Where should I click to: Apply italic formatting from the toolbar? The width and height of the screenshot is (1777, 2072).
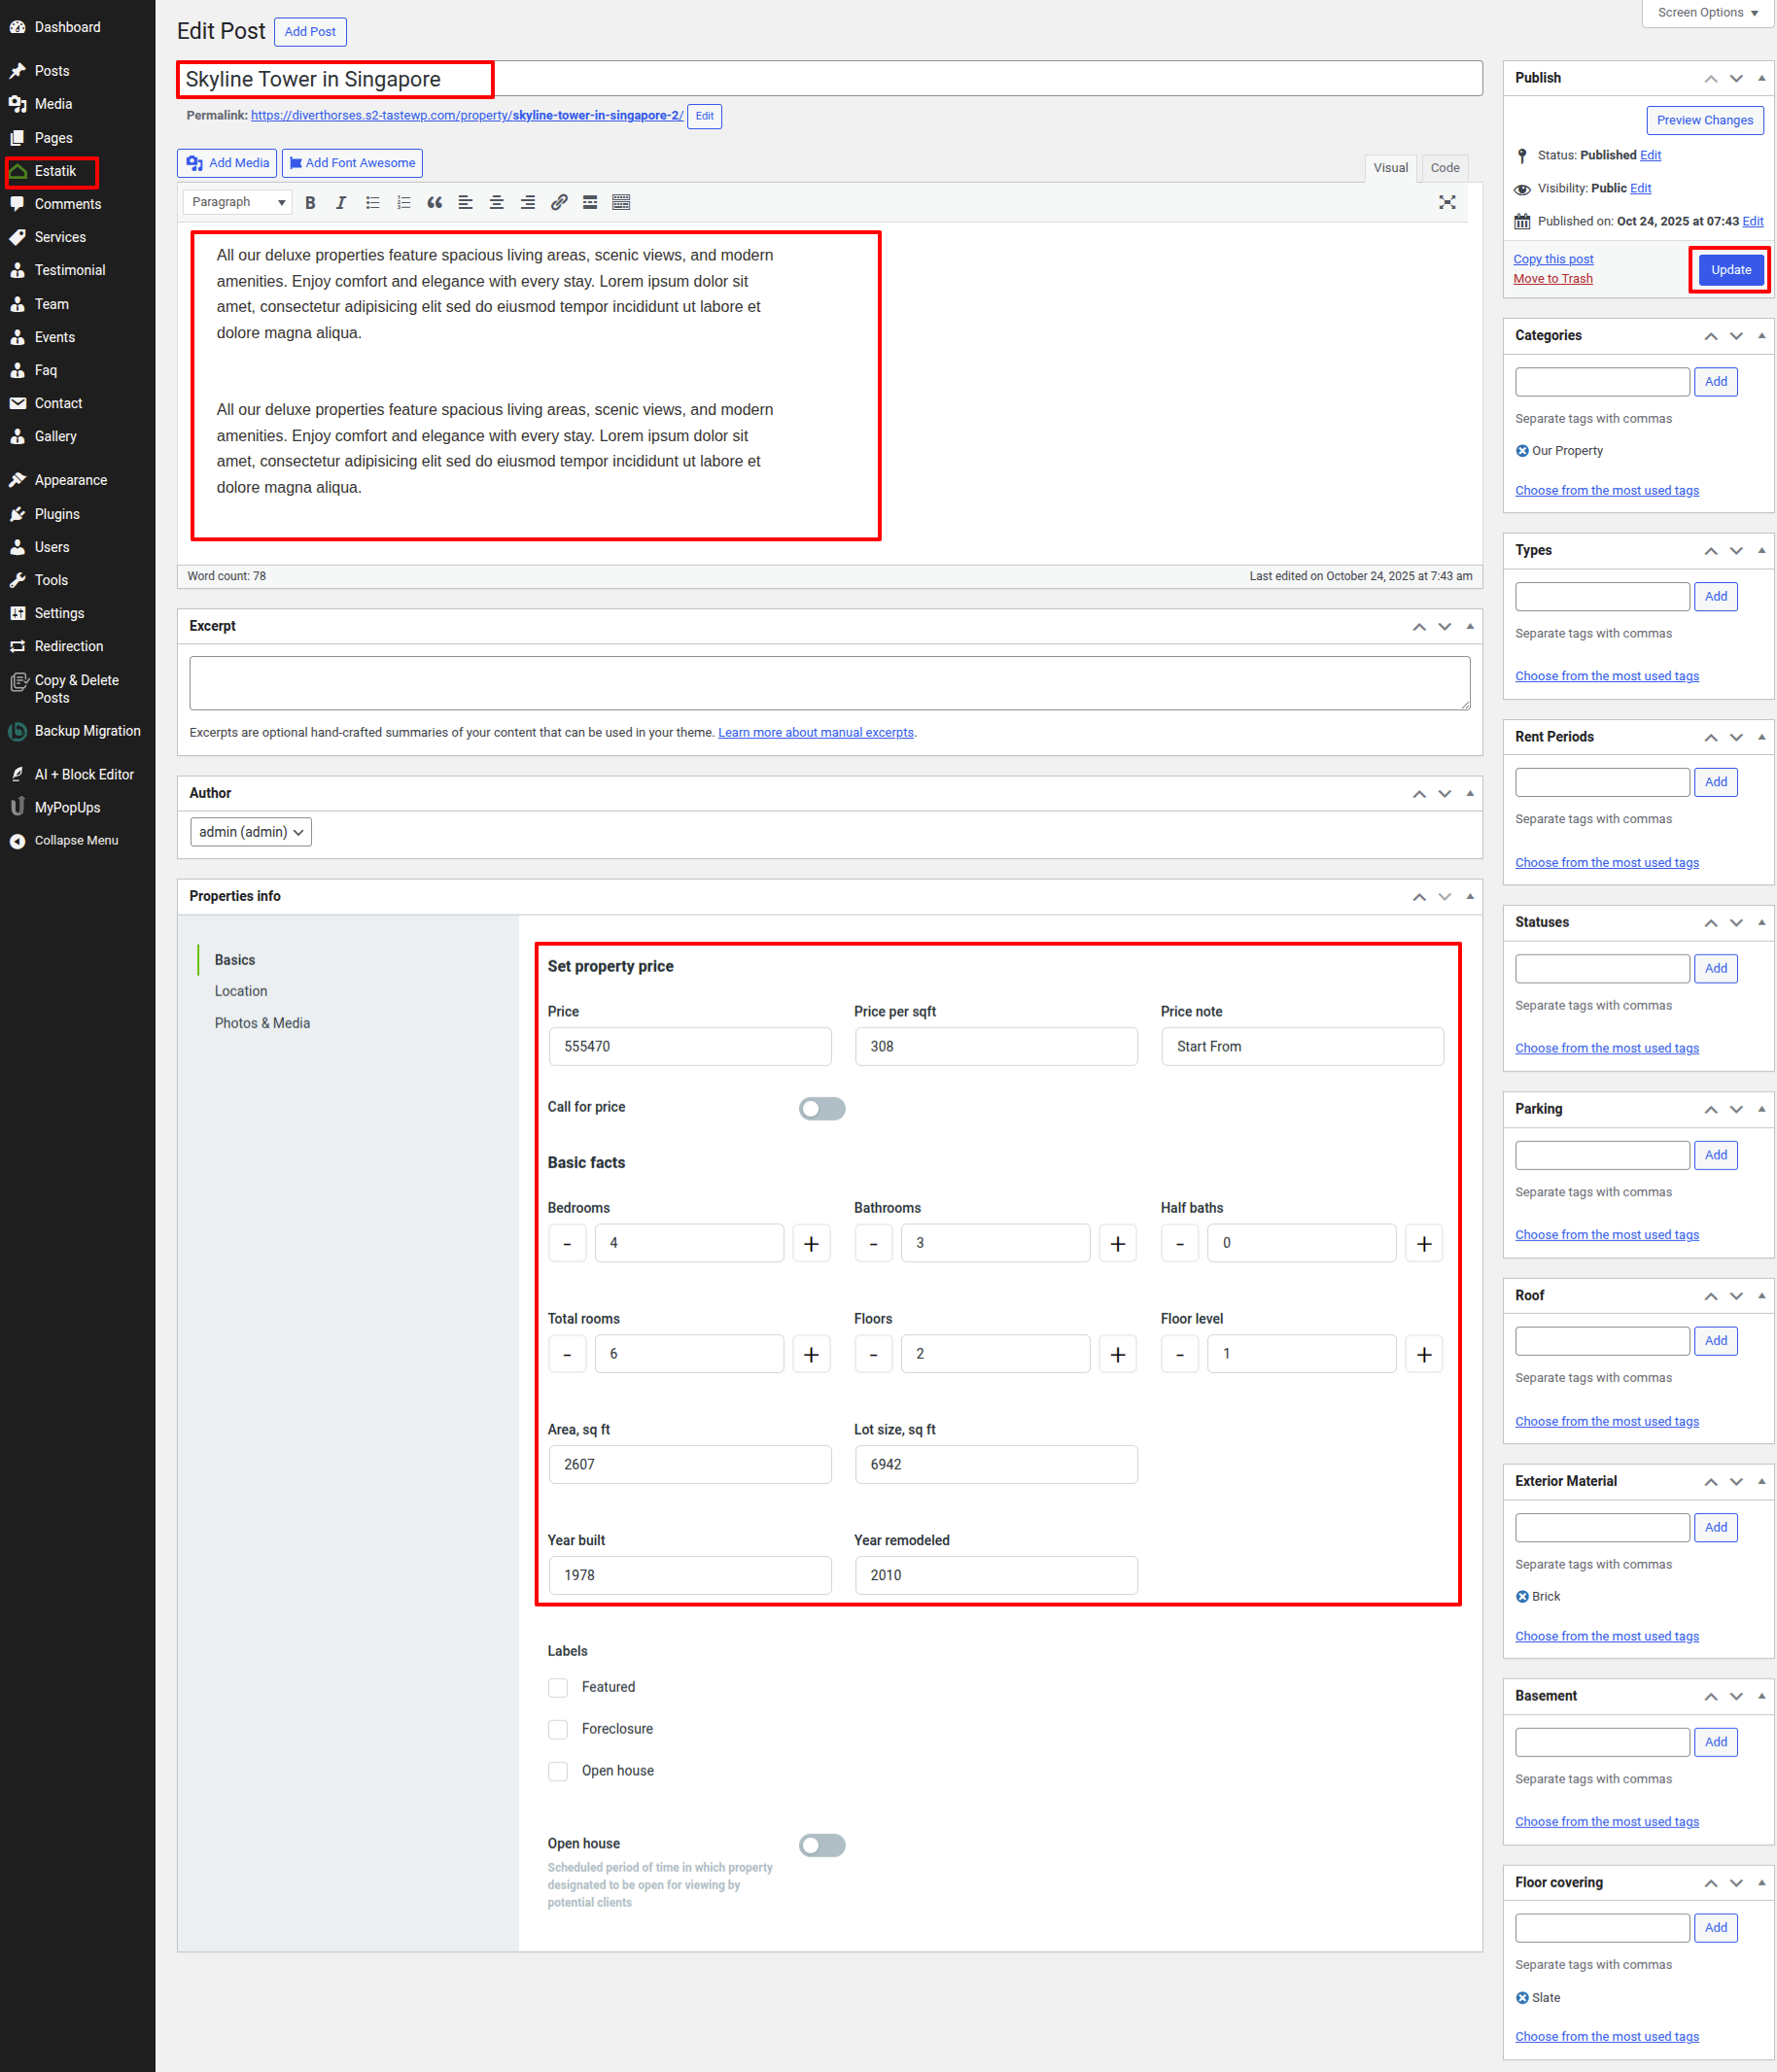(341, 202)
